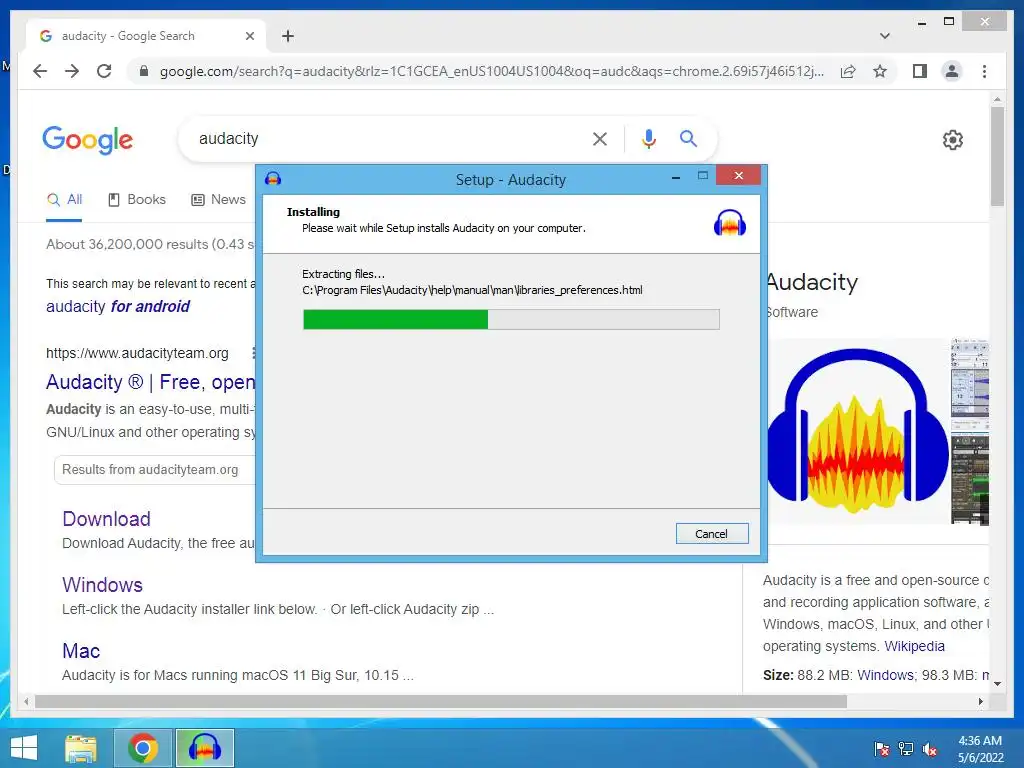This screenshot has width=1024, height=768.
Task: Click the Chrome taskbar icon
Action: pyautogui.click(x=143, y=748)
